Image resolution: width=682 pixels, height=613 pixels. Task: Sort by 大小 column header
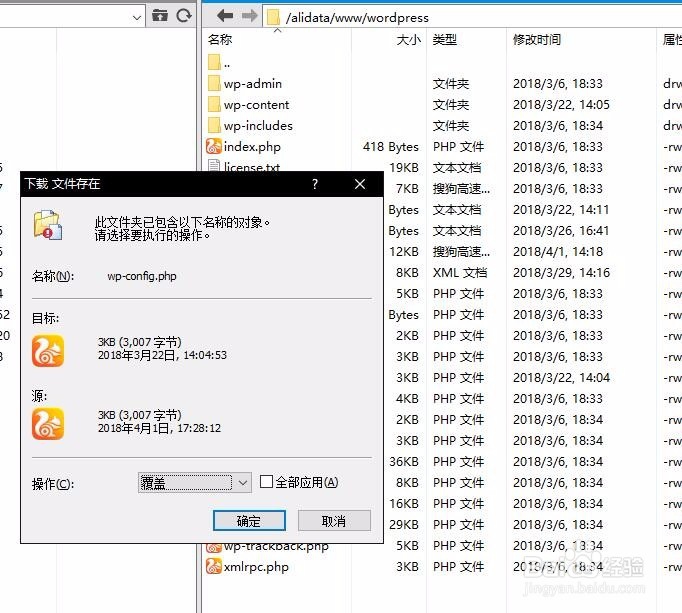(x=408, y=40)
